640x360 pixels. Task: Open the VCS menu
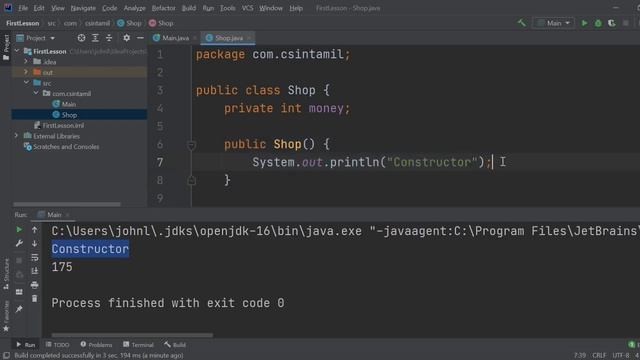click(x=247, y=8)
